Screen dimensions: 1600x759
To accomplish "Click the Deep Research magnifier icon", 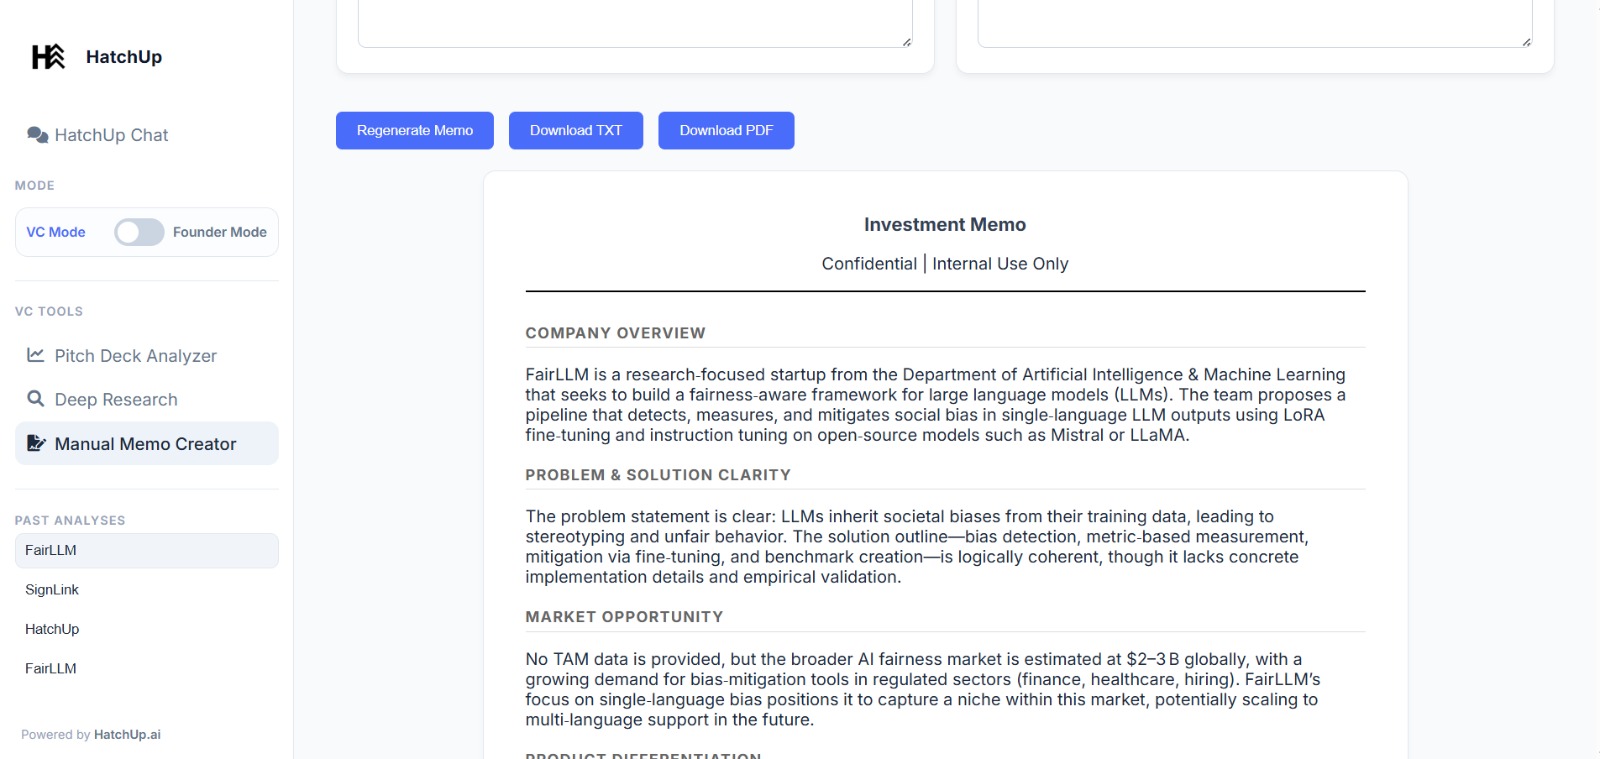I will click(x=36, y=399).
